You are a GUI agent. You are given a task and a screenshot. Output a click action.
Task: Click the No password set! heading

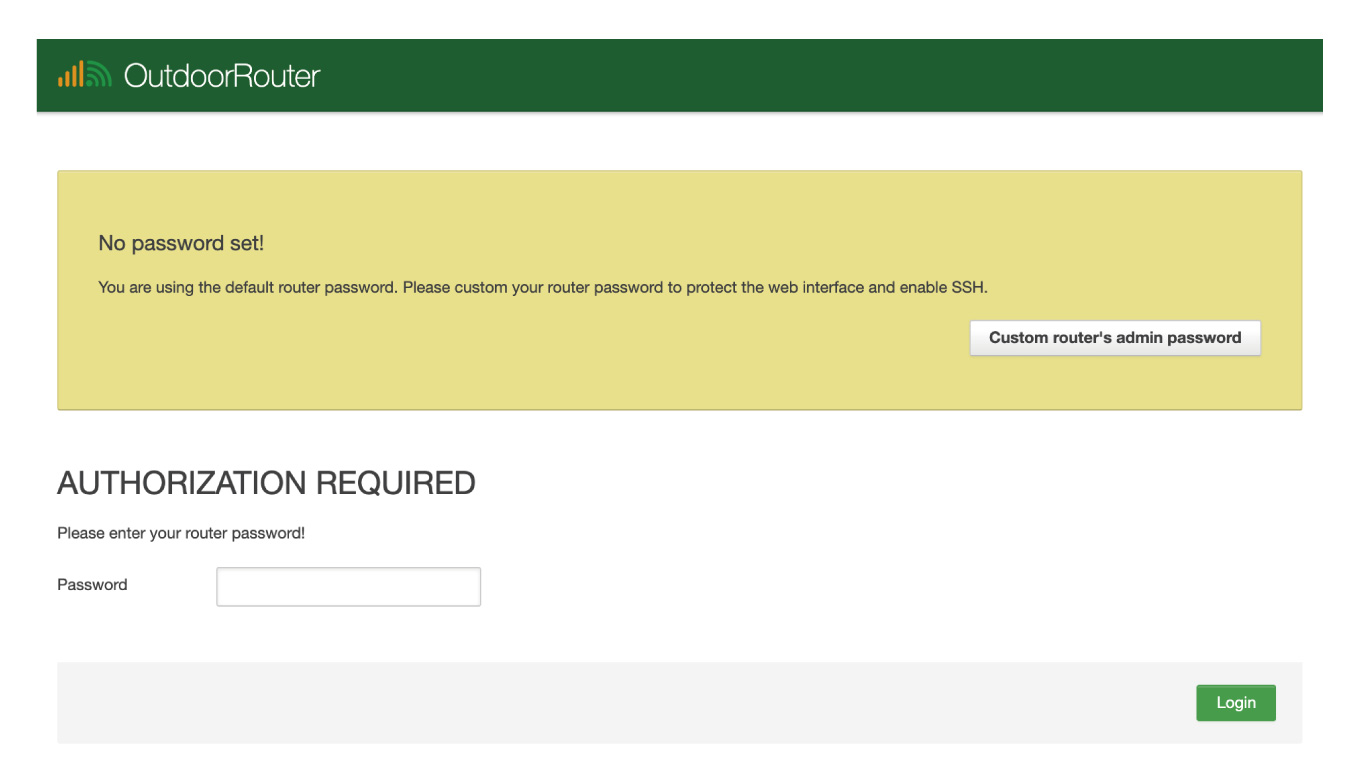[181, 243]
